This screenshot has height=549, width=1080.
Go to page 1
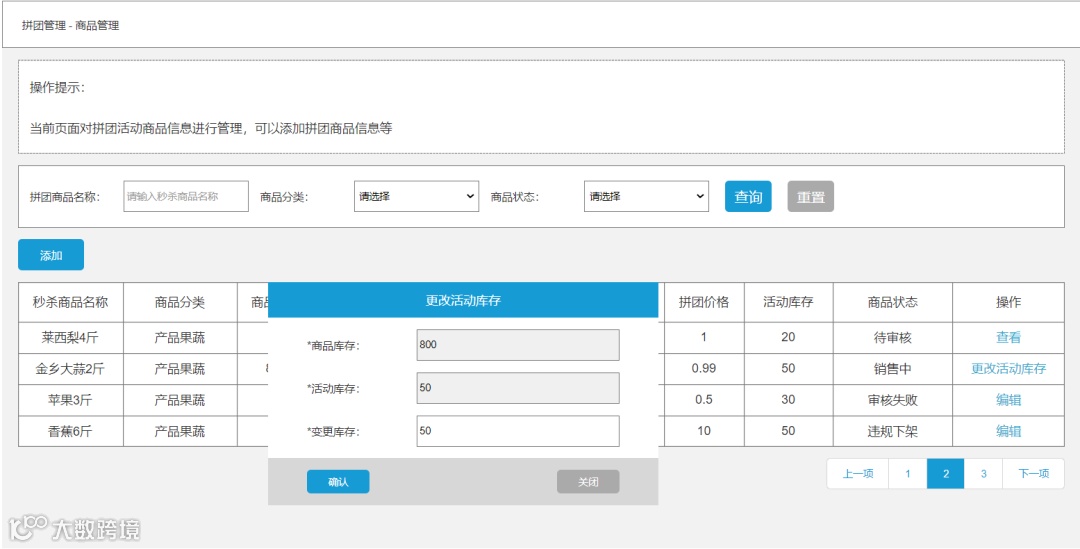(x=908, y=473)
